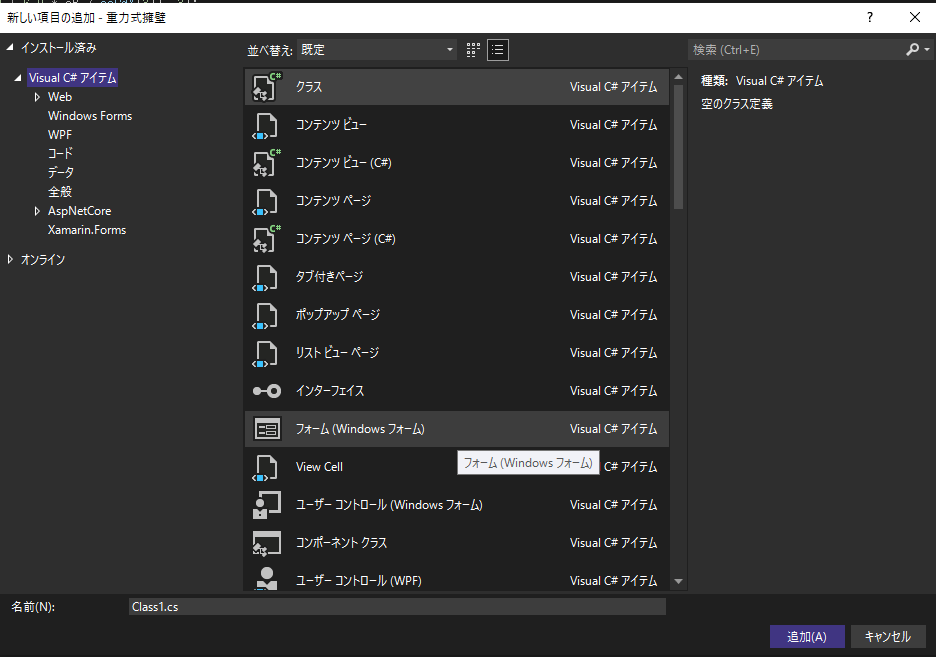Select コード category
The image size is (936, 657).
pyautogui.click(x=60, y=153)
